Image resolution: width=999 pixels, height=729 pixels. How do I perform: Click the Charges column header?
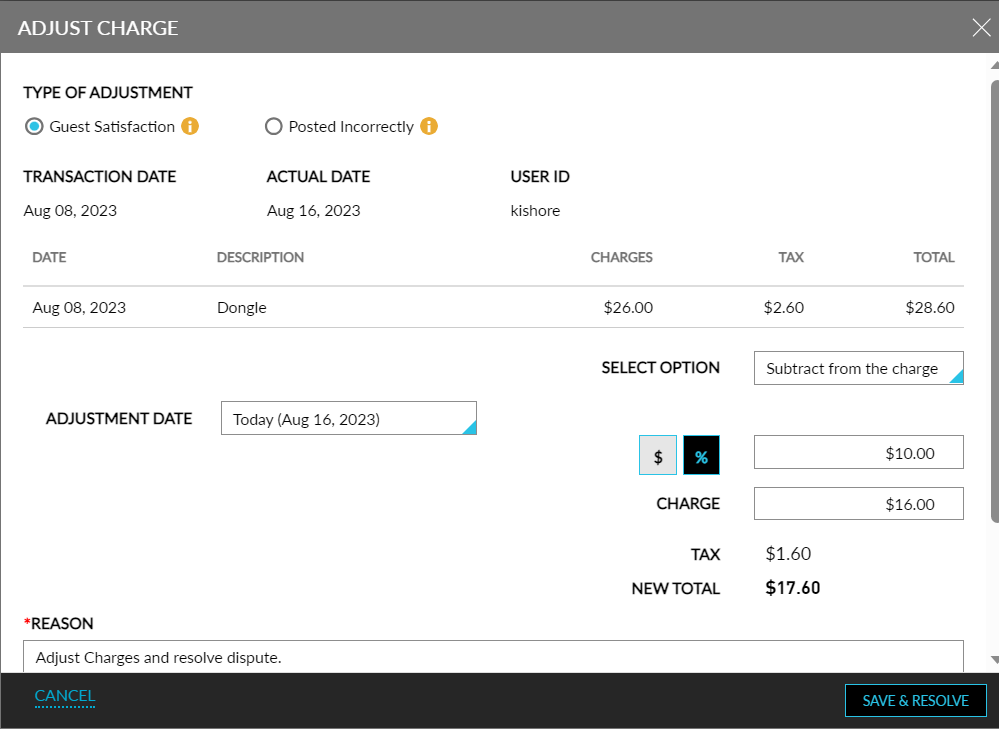(x=621, y=257)
